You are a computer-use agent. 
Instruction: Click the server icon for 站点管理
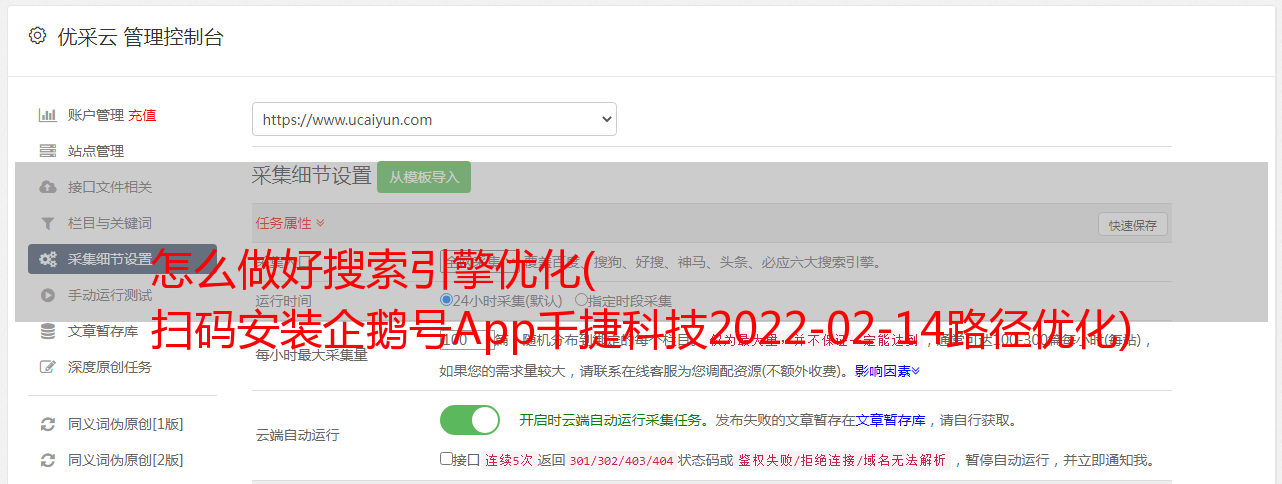click(47, 151)
